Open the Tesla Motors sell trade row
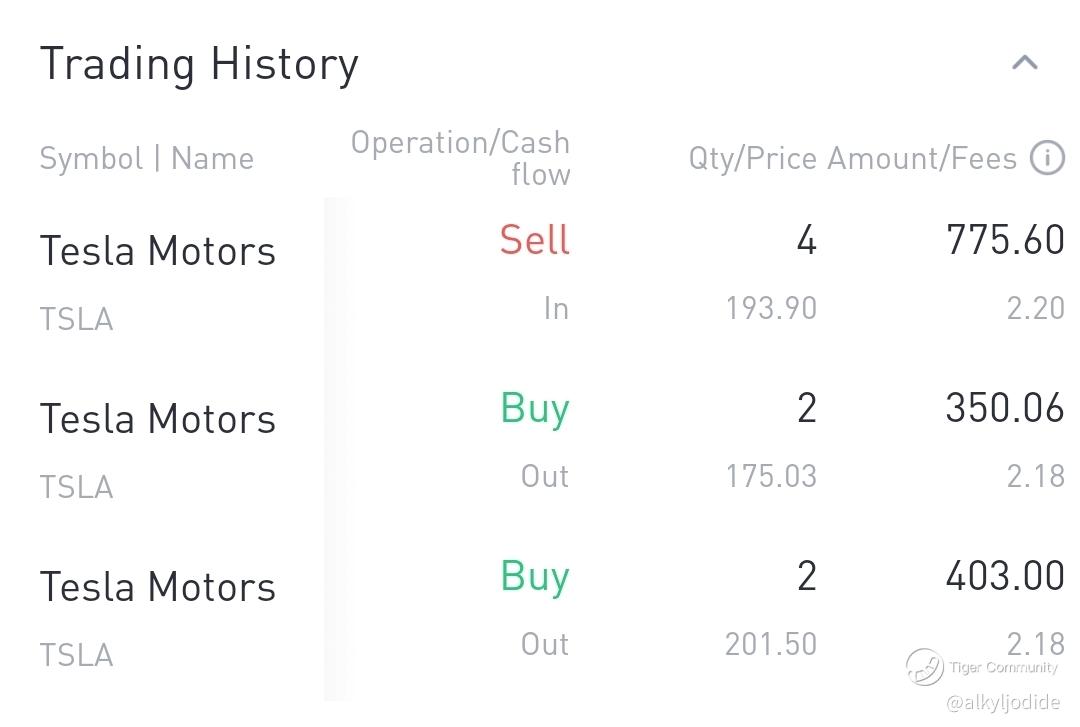Viewport: 1080px width, 727px height. pos(158,250)
